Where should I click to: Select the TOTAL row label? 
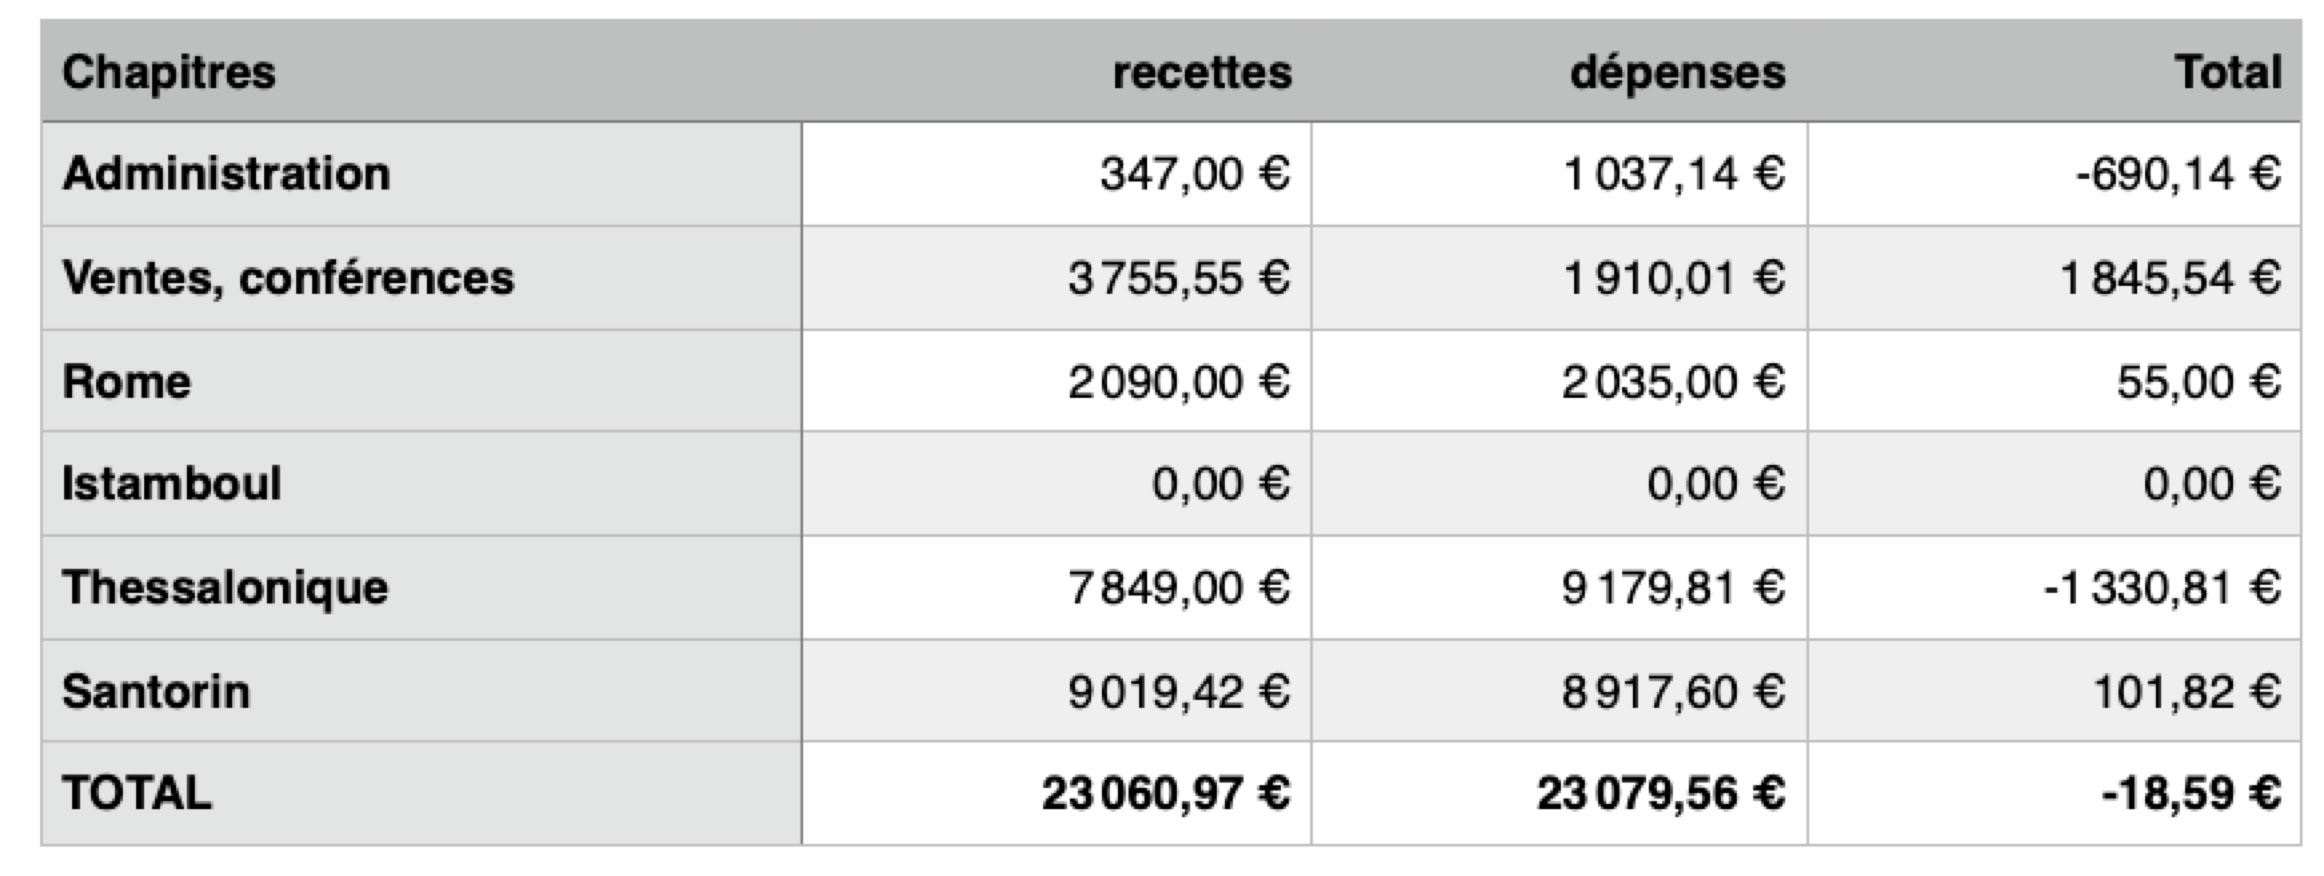[x=137, y=794]
